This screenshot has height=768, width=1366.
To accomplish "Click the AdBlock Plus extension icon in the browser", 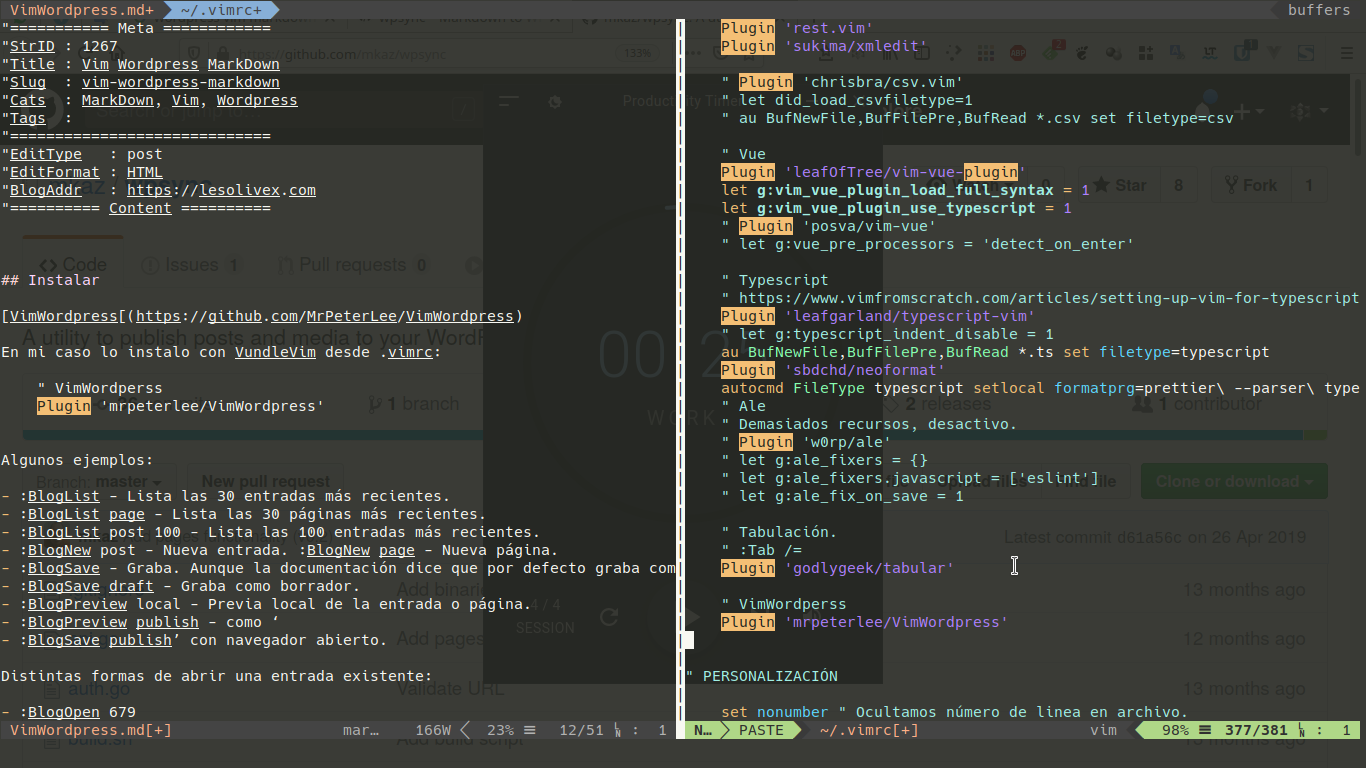I will click(1017, 53).
